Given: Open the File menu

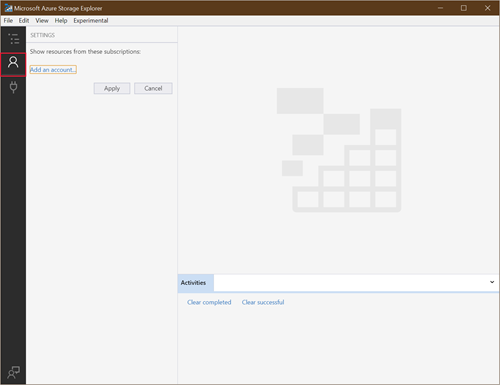Looking at the screenshot, I should pyautogui.click(x=8, y=21).
